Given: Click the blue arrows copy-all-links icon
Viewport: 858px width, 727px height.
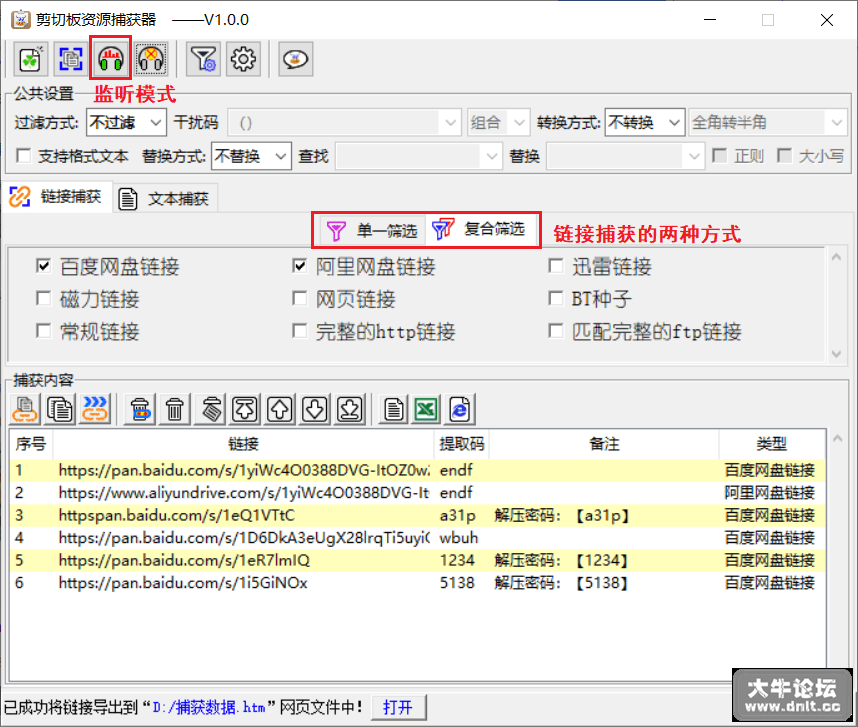Looking at the screenshot, I should tap(95, 409).
